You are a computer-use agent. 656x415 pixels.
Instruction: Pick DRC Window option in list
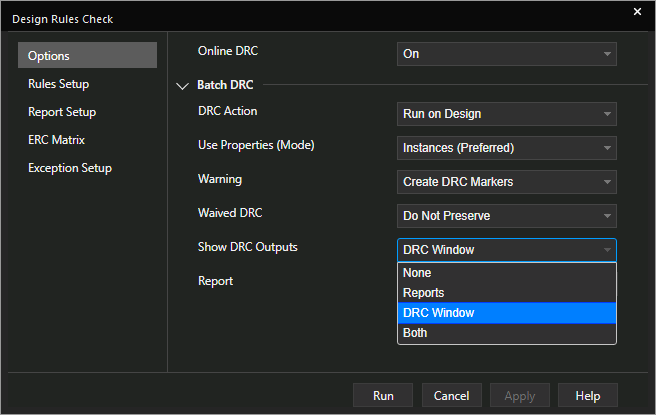click(x=506, y=313)
